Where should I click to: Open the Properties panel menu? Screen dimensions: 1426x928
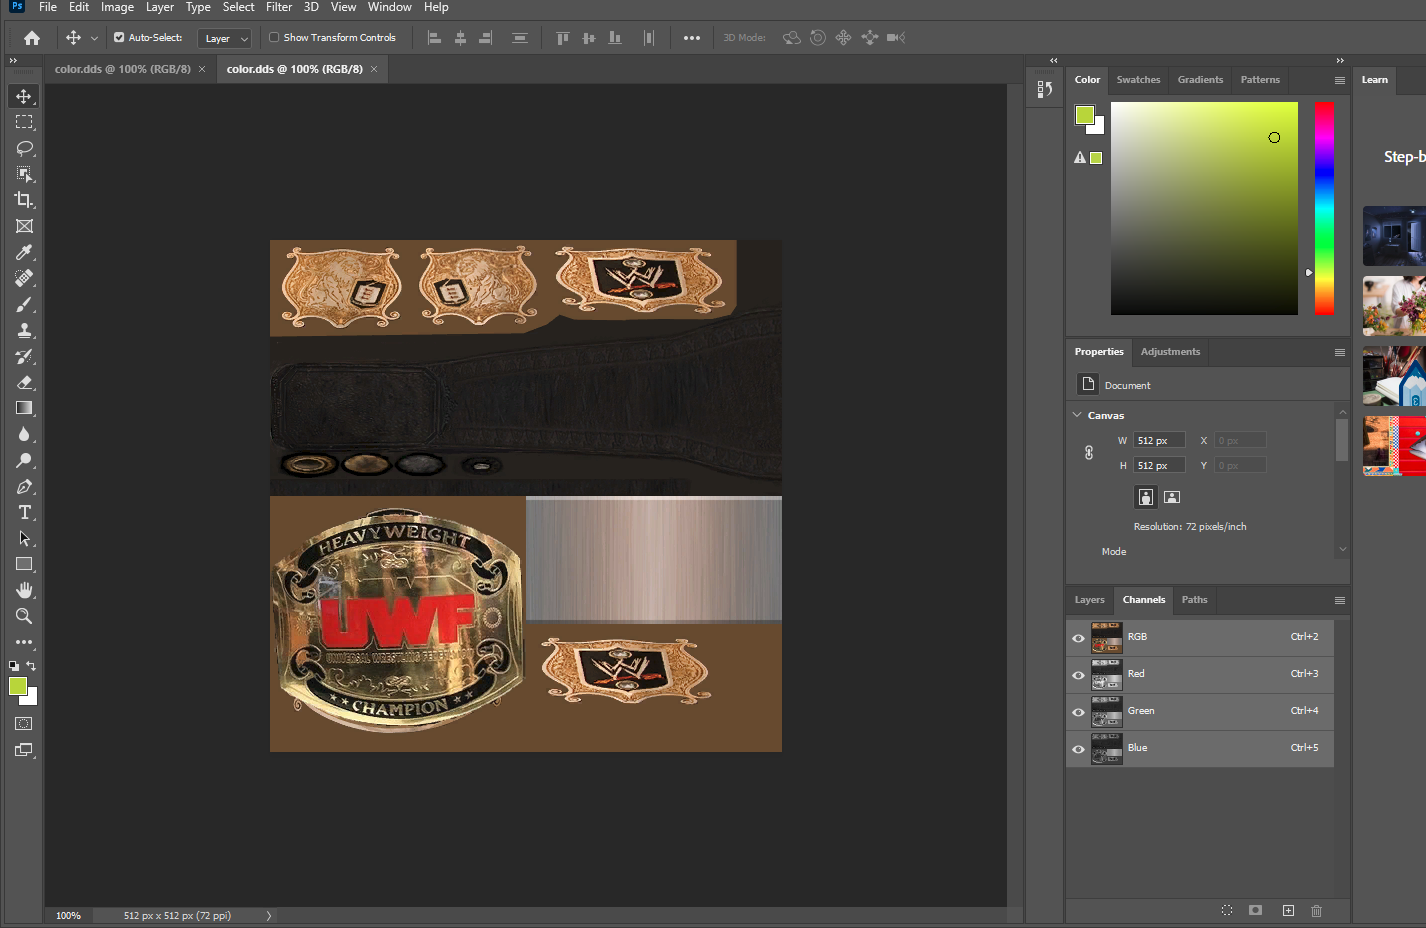[x=1339, y=352]
